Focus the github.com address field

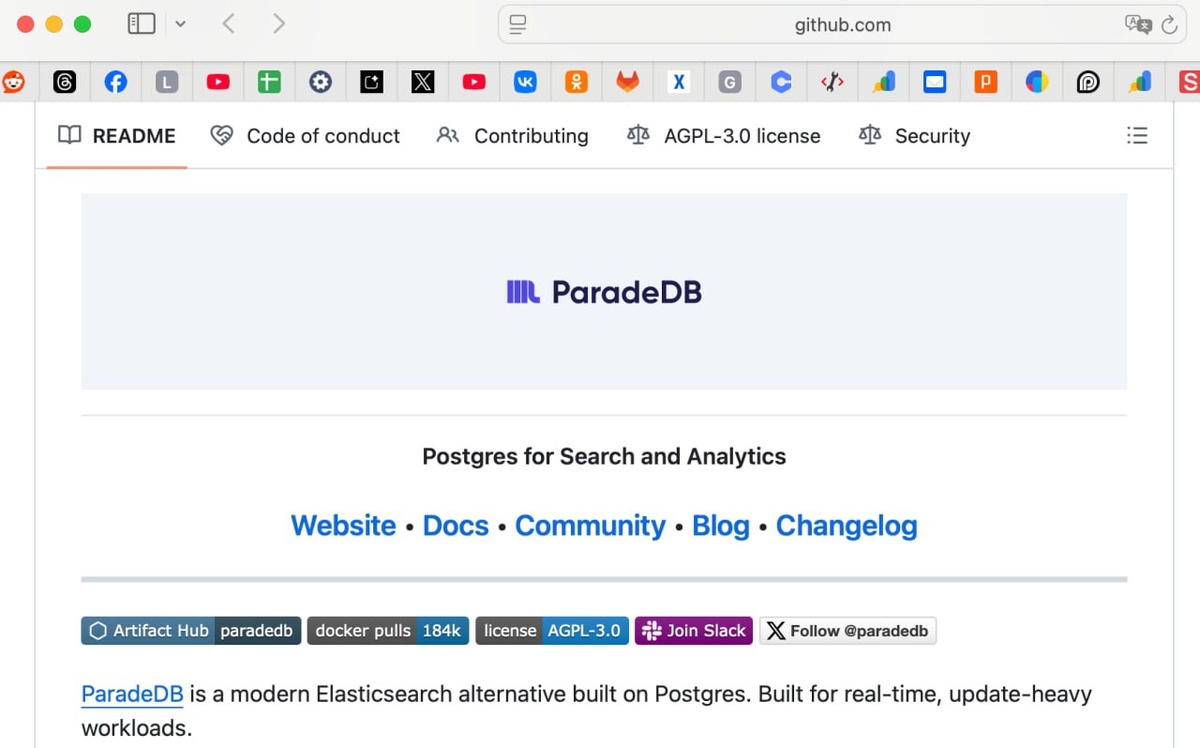click(842, 25)
